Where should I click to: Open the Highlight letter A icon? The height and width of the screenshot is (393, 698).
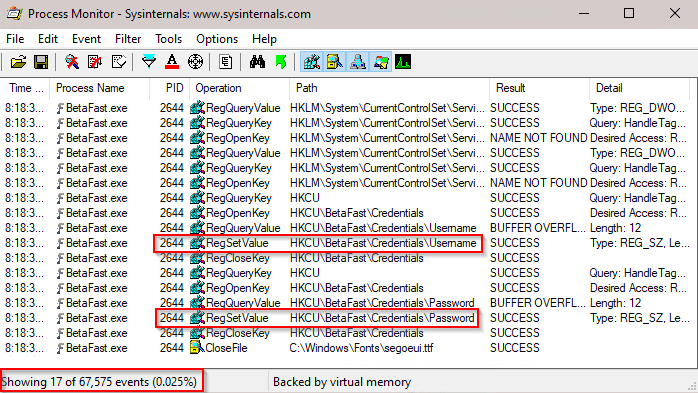pos(172,62)
